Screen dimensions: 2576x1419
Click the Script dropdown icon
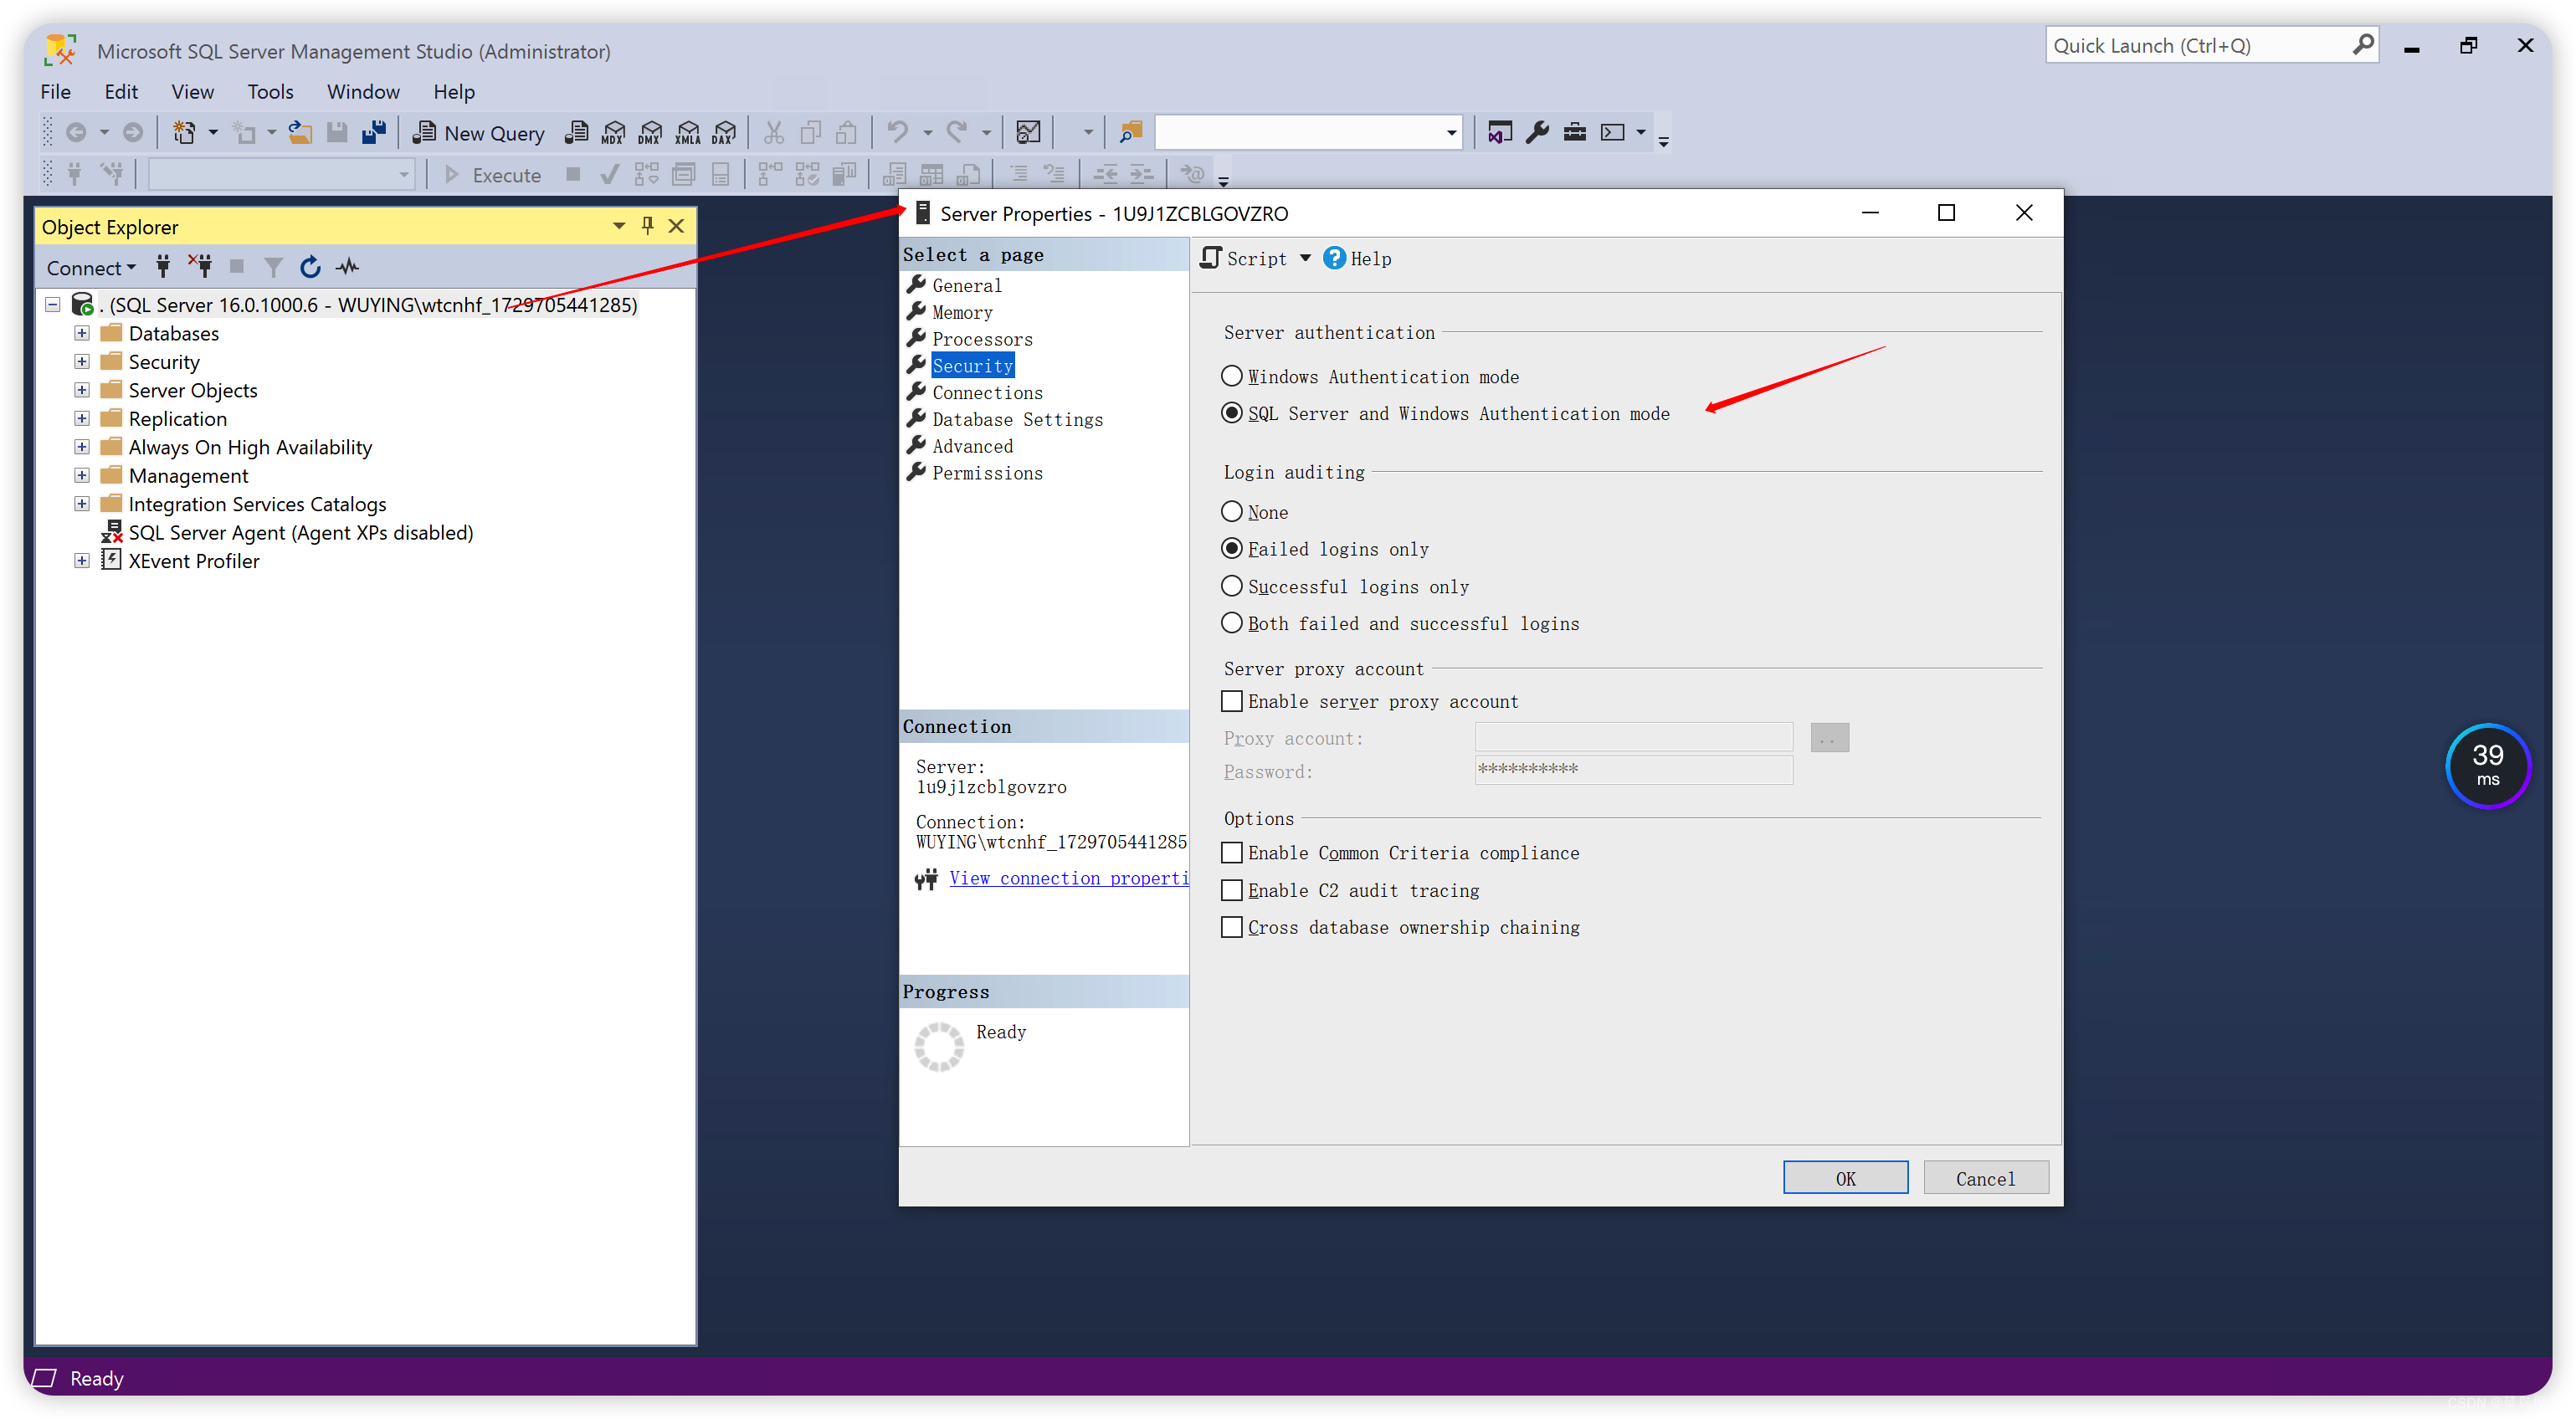1311,259
